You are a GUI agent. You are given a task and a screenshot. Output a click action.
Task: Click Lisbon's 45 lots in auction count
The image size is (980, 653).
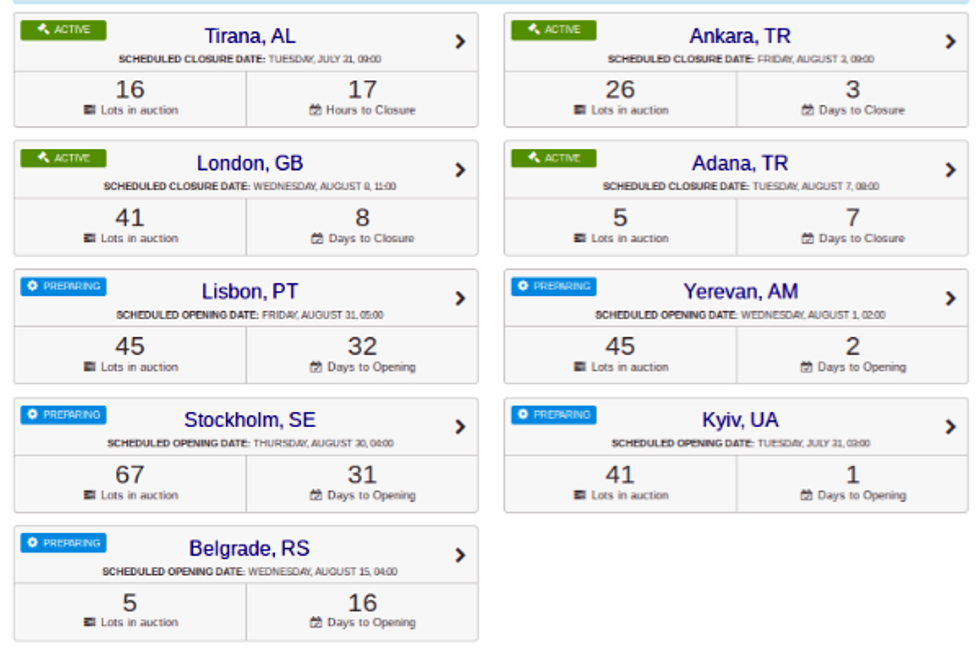coord(130,346)
